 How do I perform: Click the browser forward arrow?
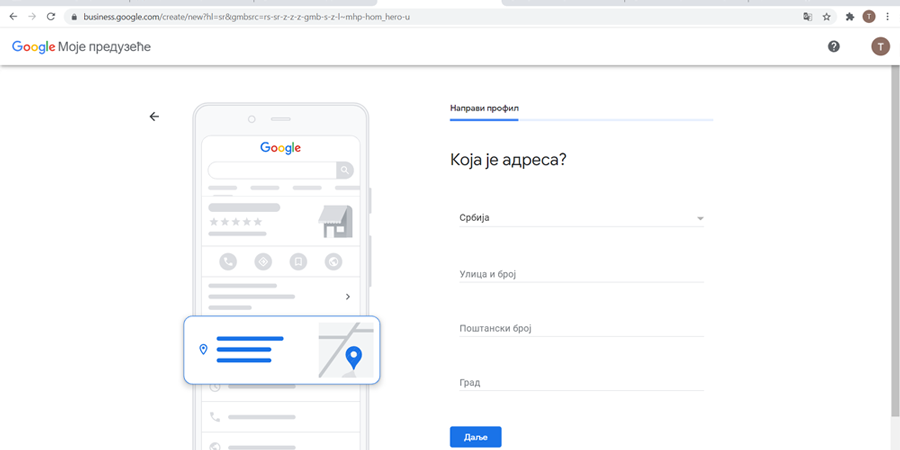click(x=32, y=17)
